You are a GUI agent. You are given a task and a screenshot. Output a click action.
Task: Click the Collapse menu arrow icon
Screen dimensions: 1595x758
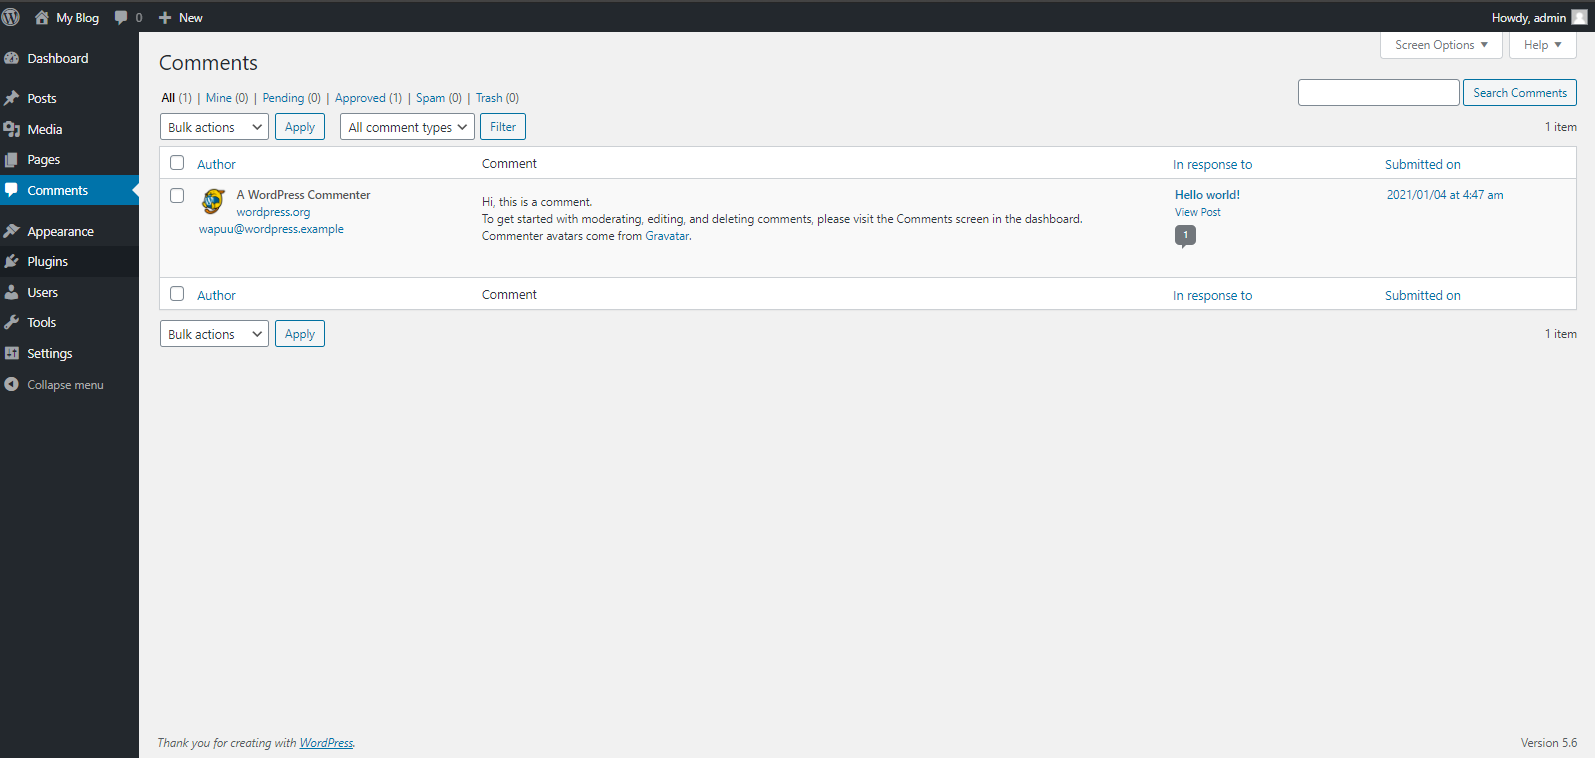(x=12, y=385)
